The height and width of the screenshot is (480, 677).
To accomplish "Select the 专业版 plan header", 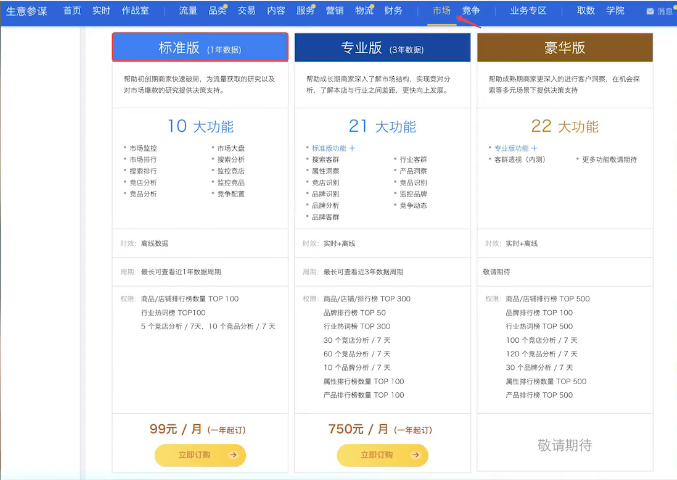I will 383,48.
